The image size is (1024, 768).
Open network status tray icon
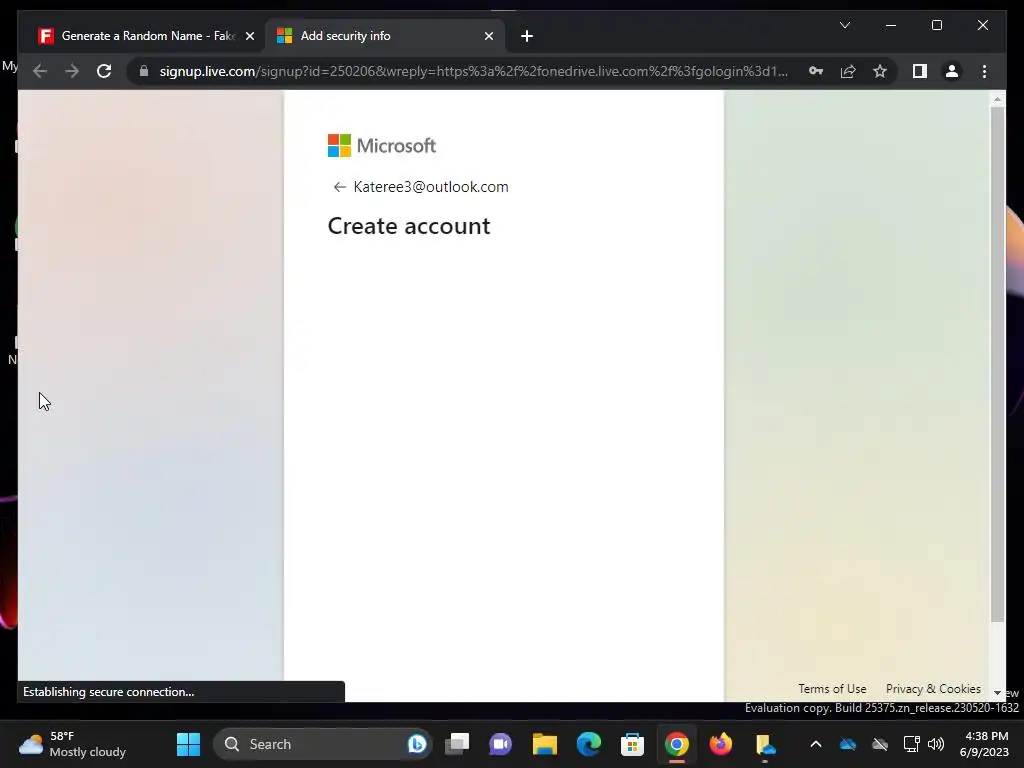(x=912, y=744)
